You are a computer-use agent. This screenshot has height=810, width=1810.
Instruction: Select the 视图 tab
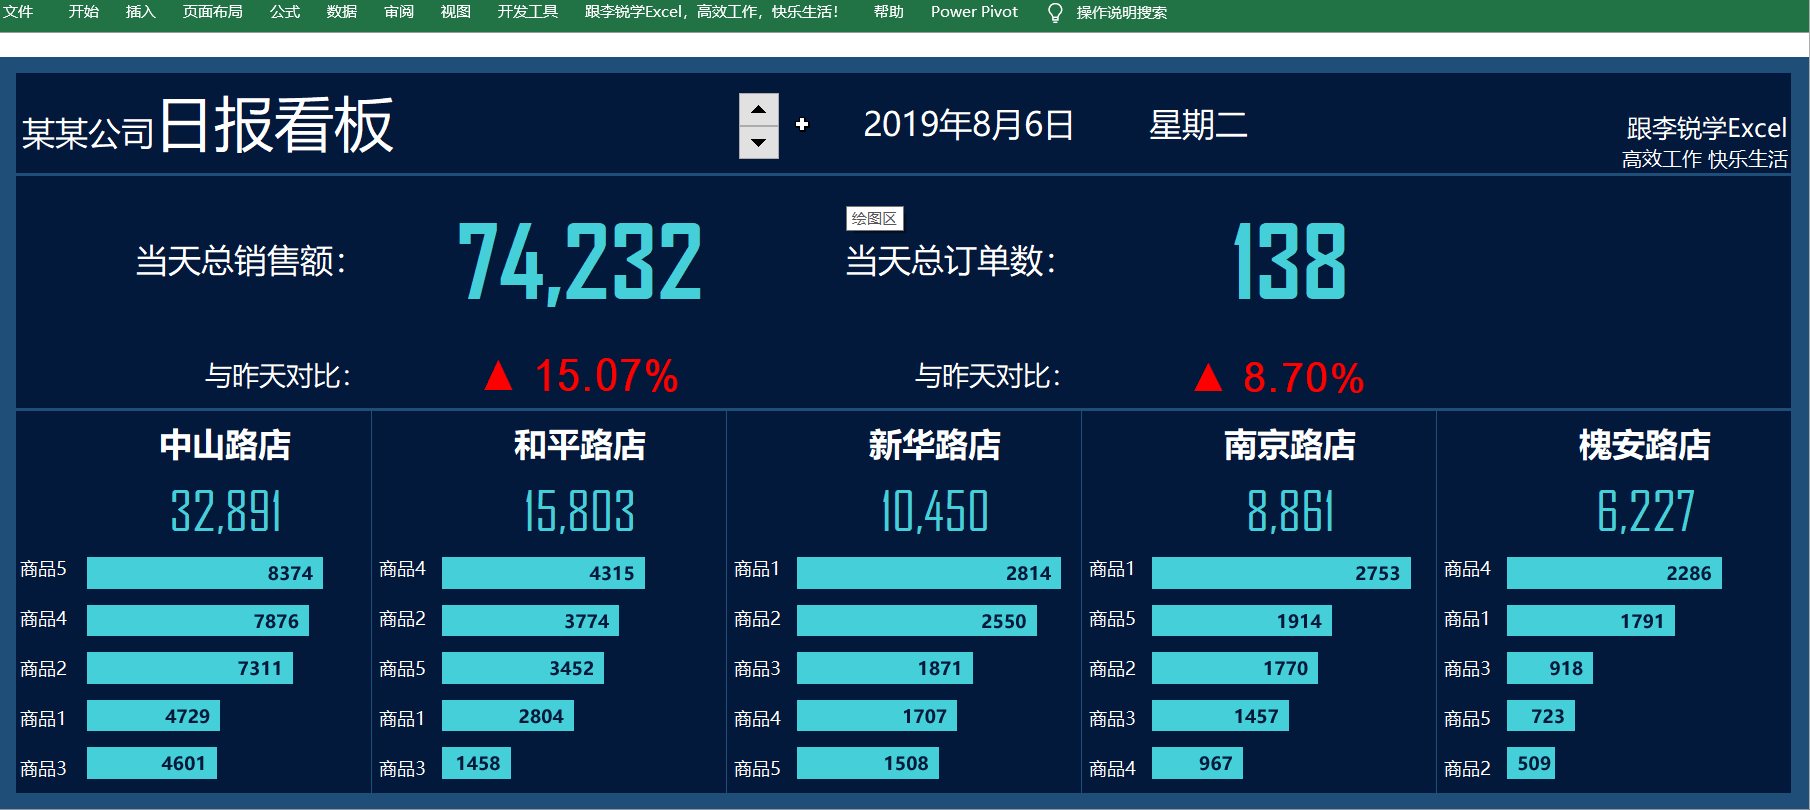(x=456, y=12)
